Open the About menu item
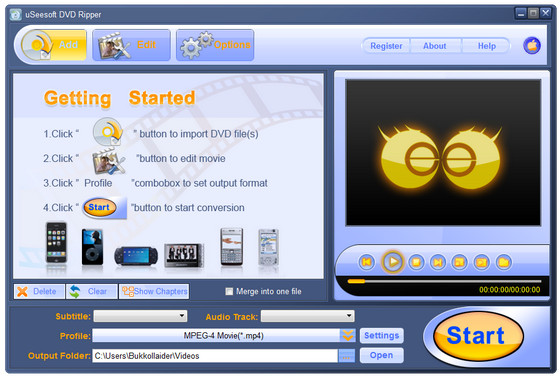Viewport: 560px width, 378px height. 435,46
